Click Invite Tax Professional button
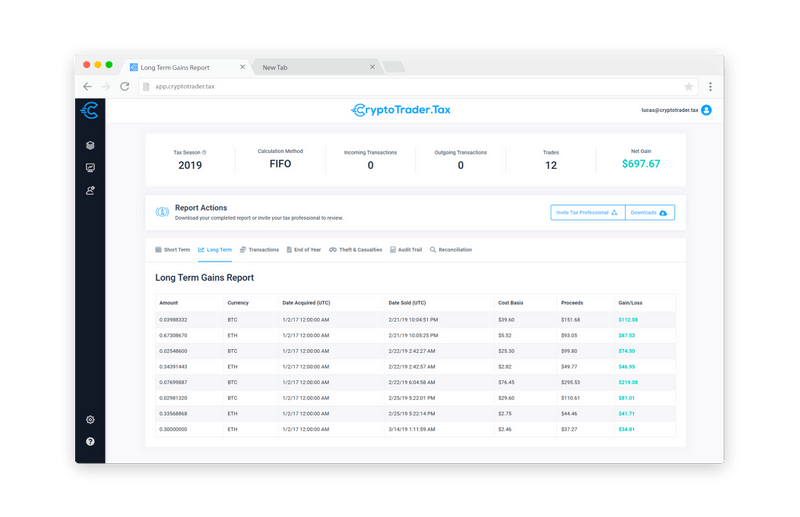This screenshot has width=800, height=517. click(x=588, y=213)
